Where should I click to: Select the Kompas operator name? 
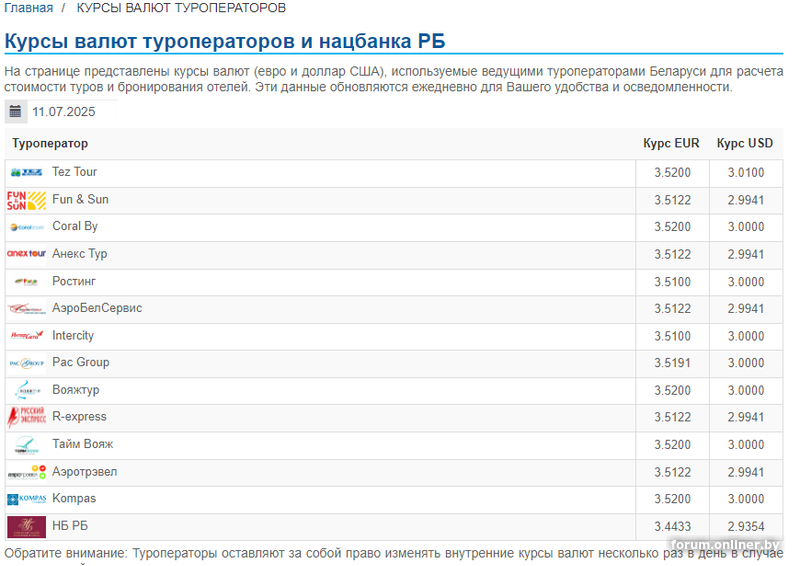[x=74, y=499]
